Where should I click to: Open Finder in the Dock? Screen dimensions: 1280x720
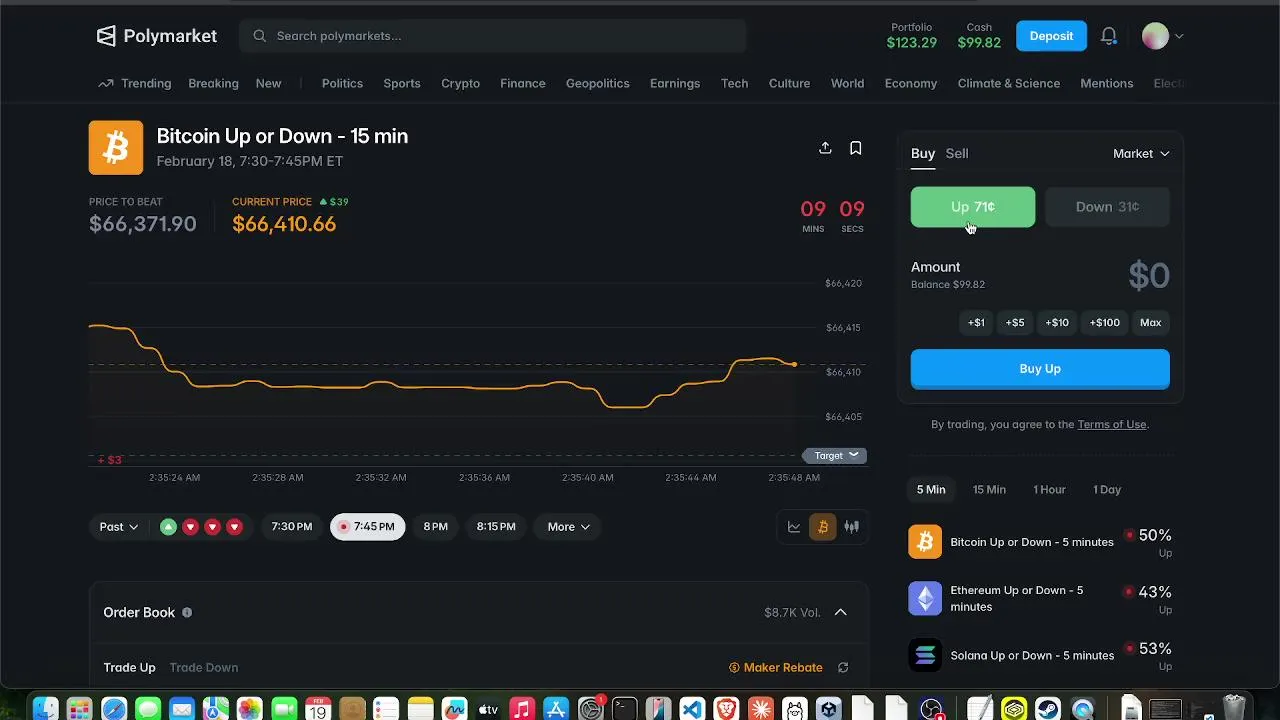(x=46, y=708)
